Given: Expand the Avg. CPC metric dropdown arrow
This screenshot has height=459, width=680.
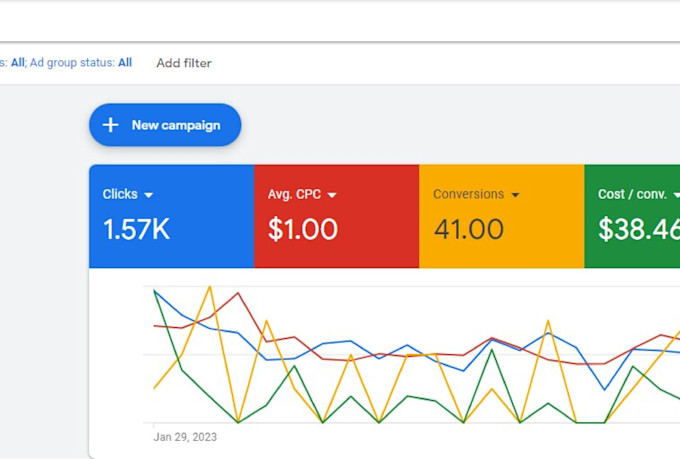Looking at the screenshot, I should point(332,195).
